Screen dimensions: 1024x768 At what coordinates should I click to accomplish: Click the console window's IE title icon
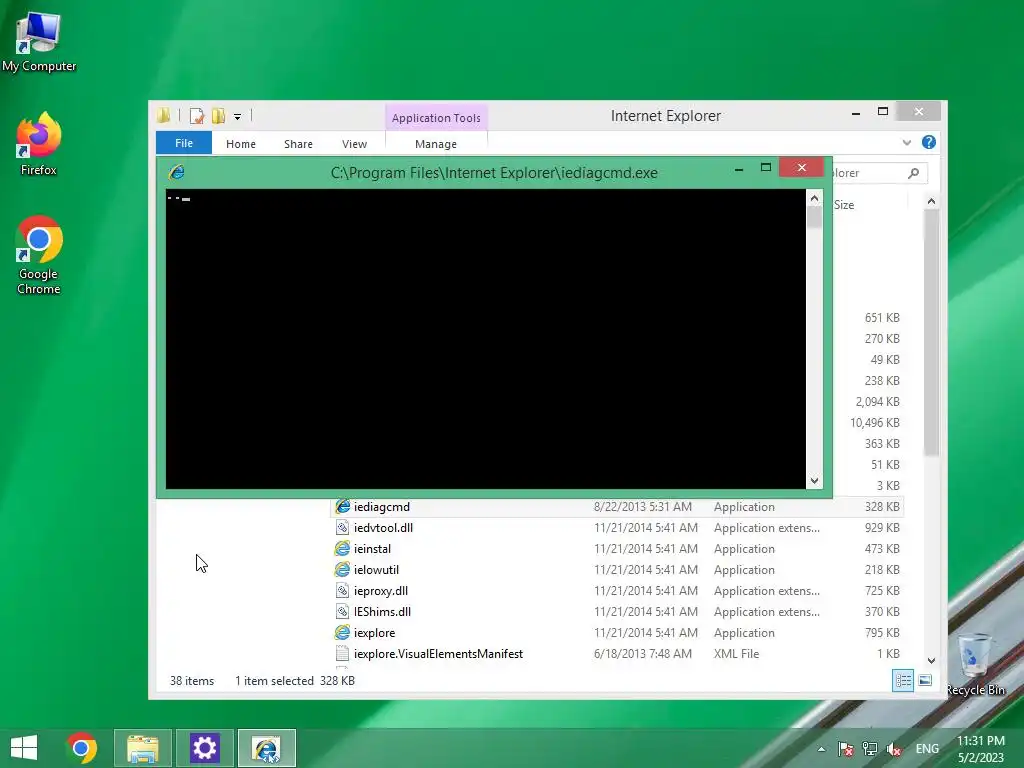coord(176,172)
